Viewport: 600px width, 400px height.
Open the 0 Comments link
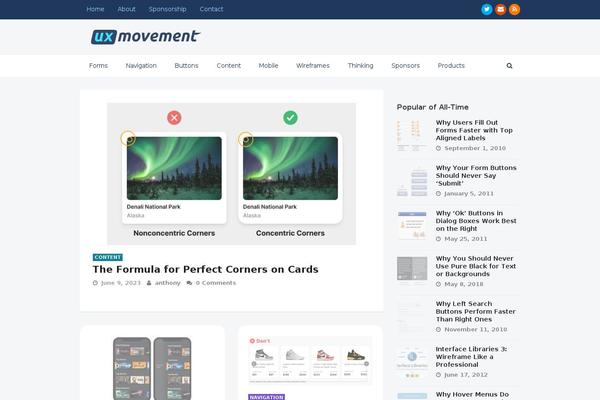pos(216,283)
